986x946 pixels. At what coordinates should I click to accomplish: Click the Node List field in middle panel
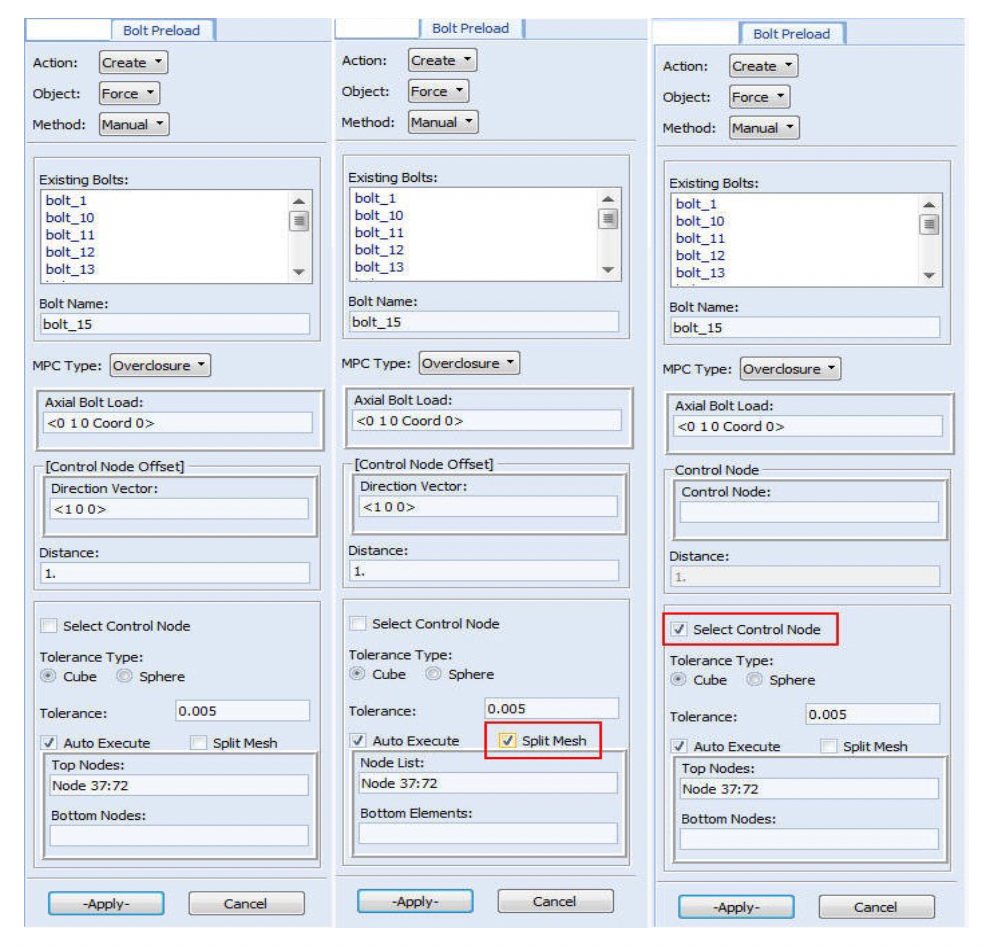tap(488, 783)
